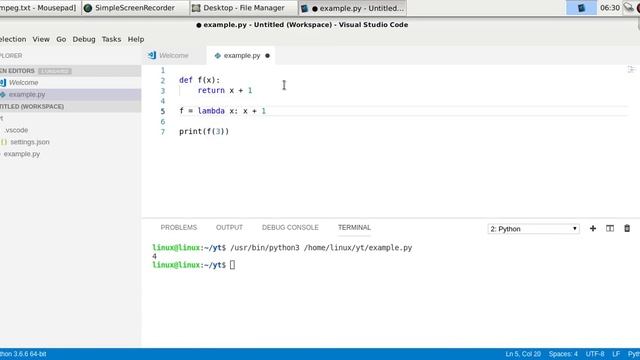Click Ln 5, Col 20 in status bar
The image size is (640, 360).
coord(523,354)
